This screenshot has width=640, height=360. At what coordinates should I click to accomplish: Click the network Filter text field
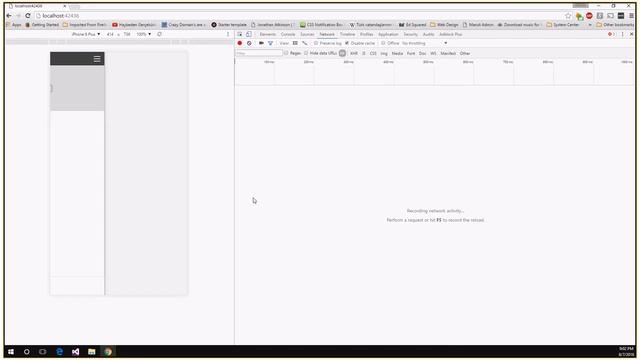259,53
